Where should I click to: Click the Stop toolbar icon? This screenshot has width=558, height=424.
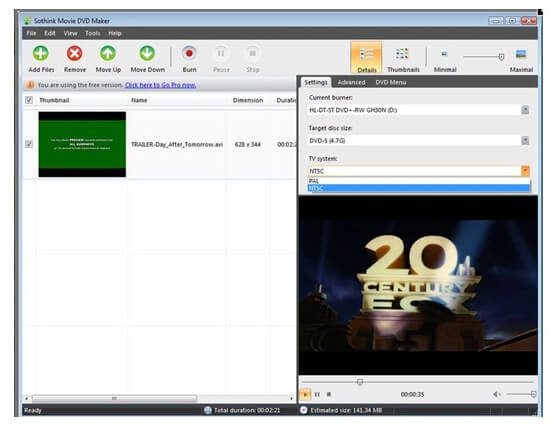coord(253,53)
